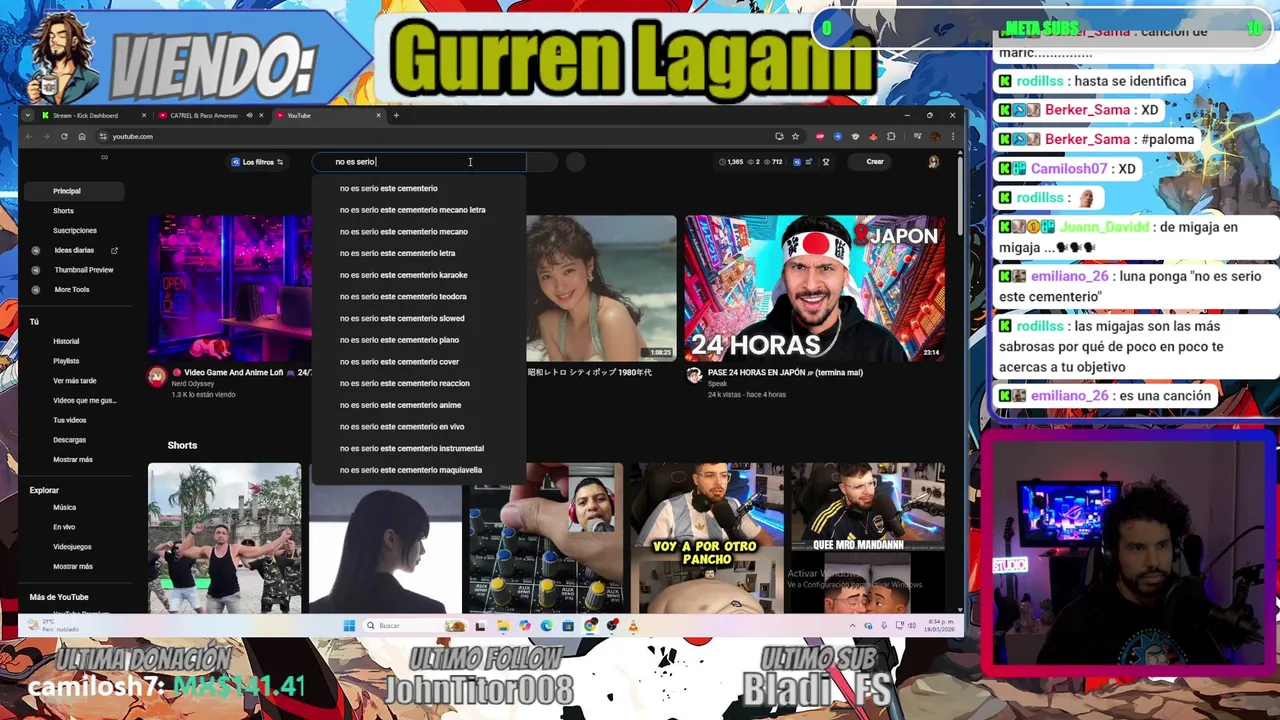Open Short with dancing men outdoors
The height and width of the screenshot is (720, 1280).
(x=225, y=537)
